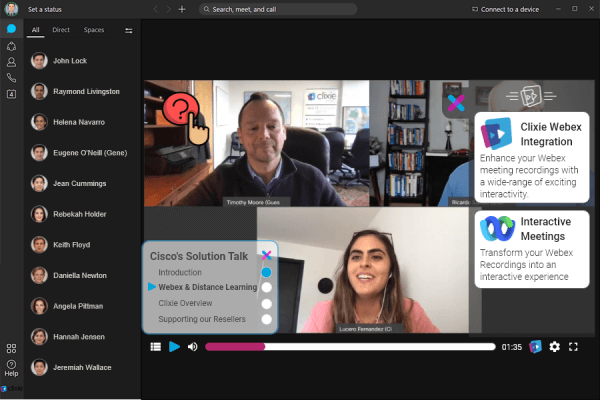Open chat with Angela Pittman
The height and width of the screenshot is (400, 600).
pos(82,306)
